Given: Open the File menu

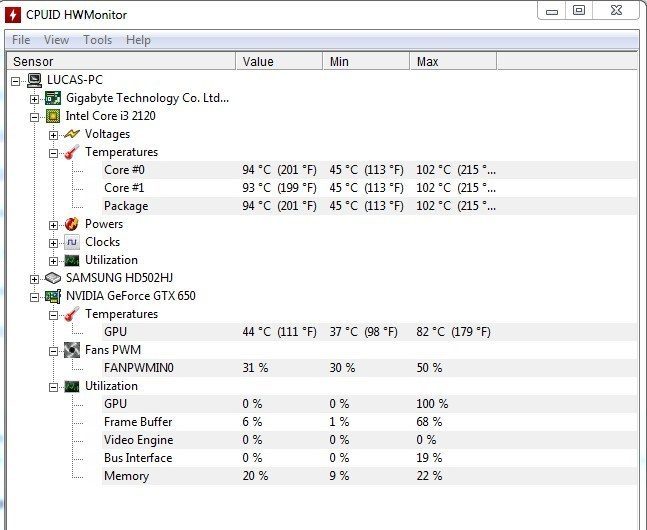Looking at the screenshot, I should 21,40.
